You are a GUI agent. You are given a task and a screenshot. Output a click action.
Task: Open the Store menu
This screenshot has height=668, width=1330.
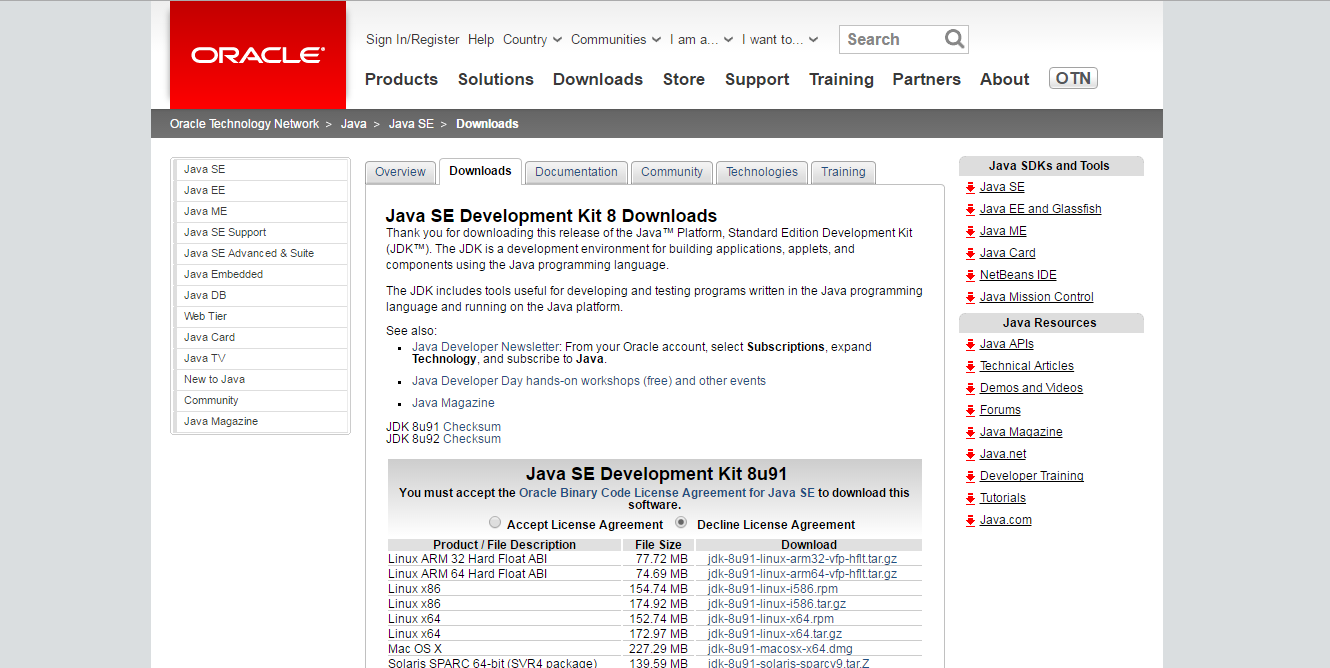point(684,79)
